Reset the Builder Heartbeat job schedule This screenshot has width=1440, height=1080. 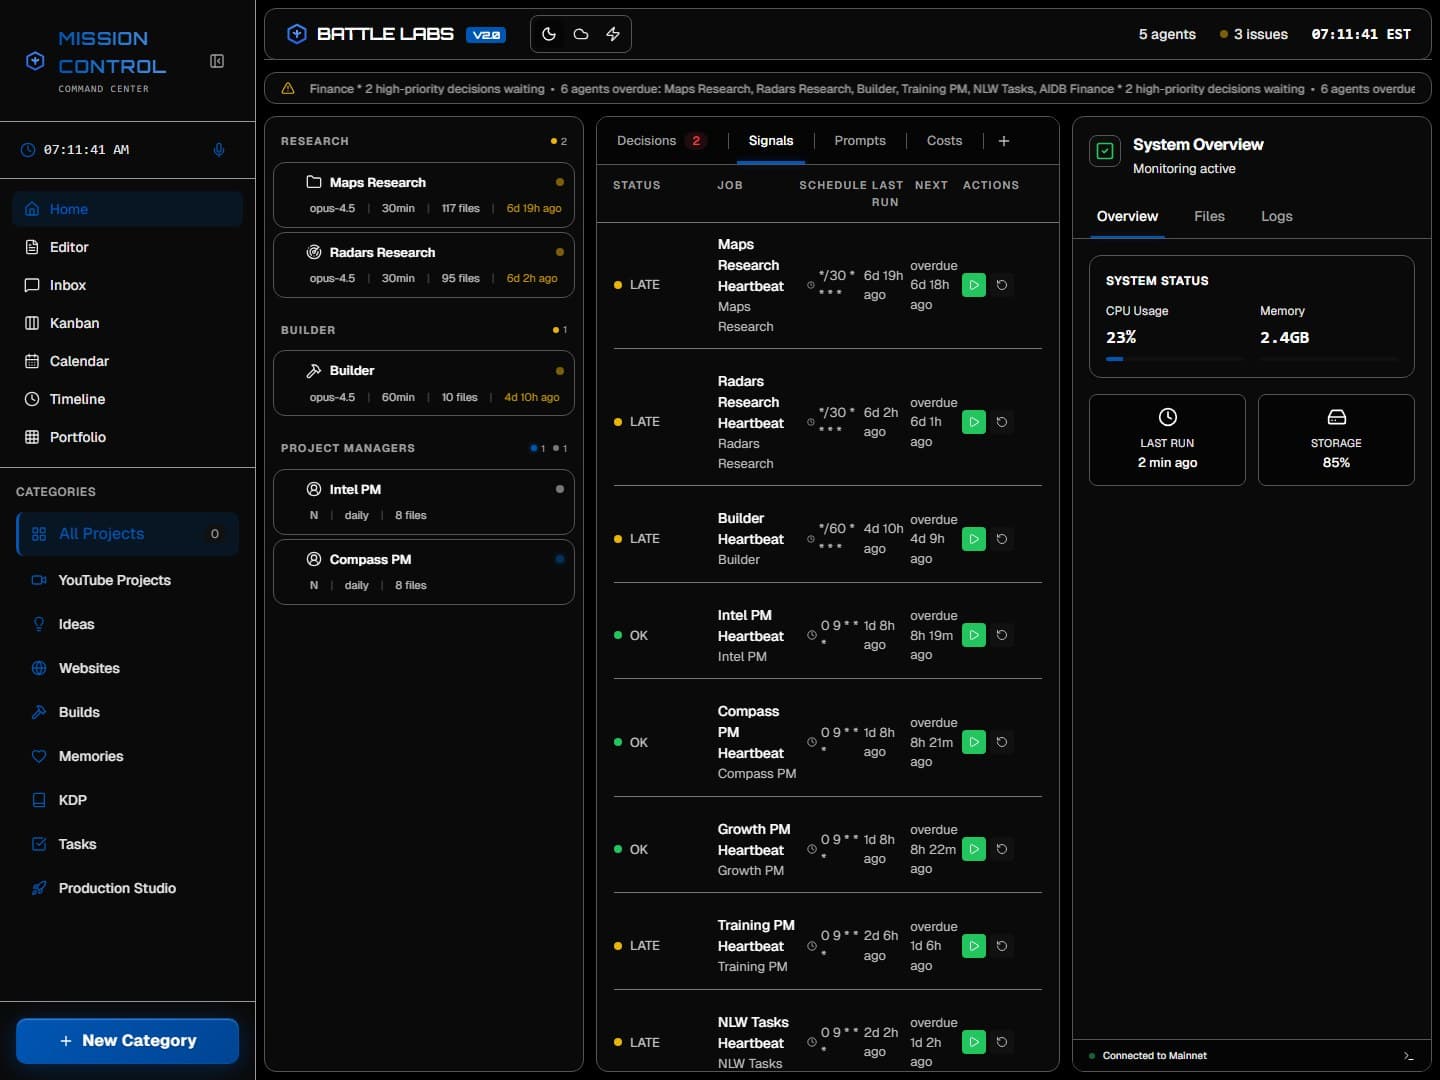tap(1002, 539)
